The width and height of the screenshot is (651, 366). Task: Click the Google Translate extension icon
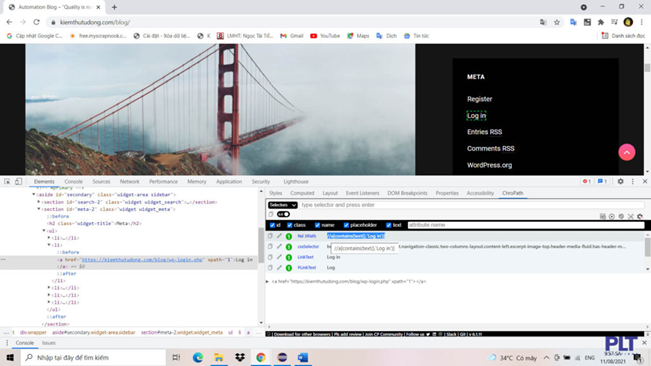tap(573, 22)
